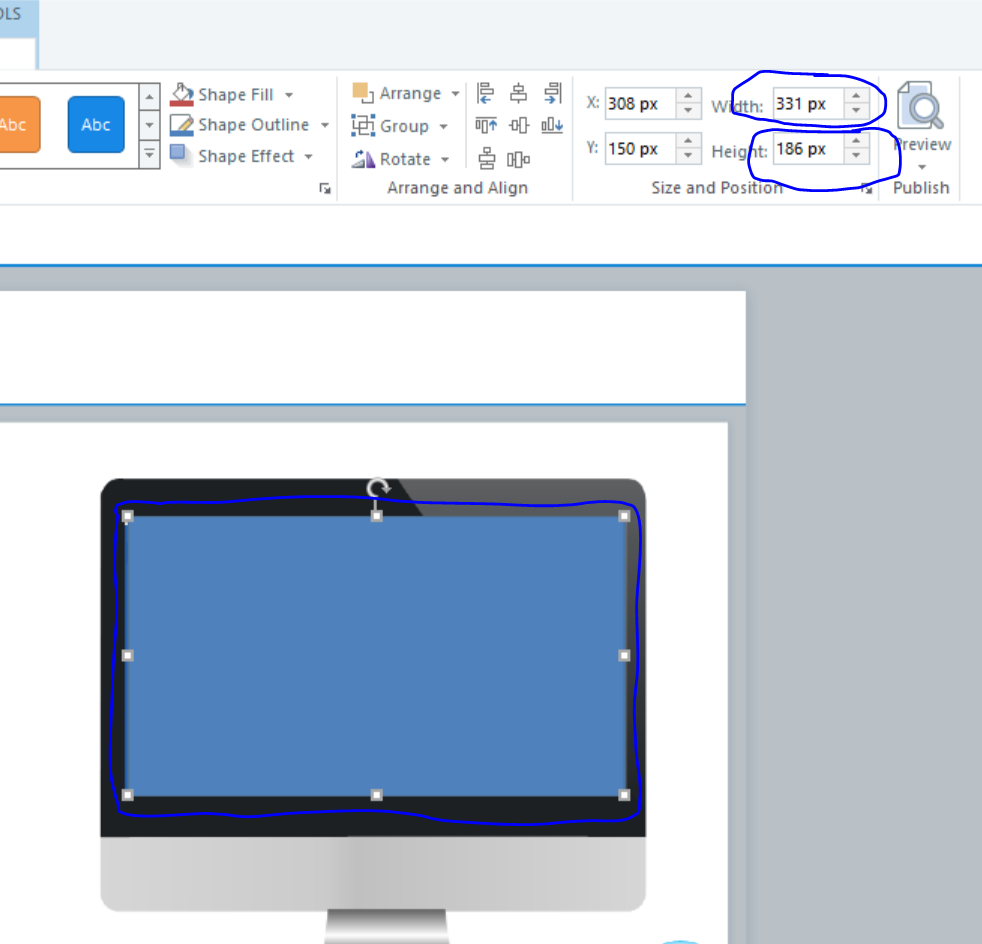
Task: Open the Group dropdown
Action: pos(400,126)
